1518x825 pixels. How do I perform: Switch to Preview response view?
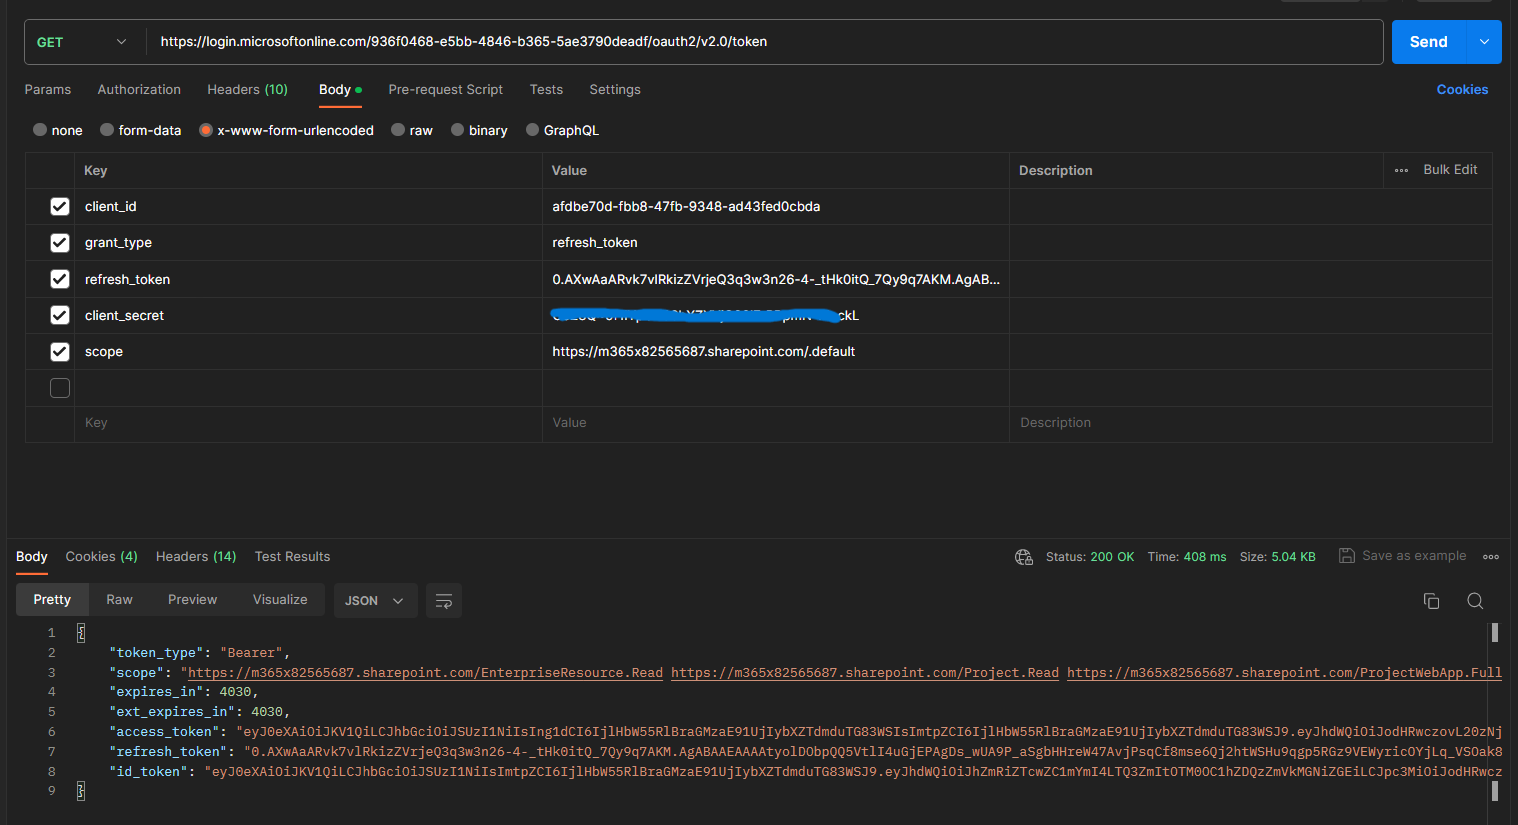point(192,600)
